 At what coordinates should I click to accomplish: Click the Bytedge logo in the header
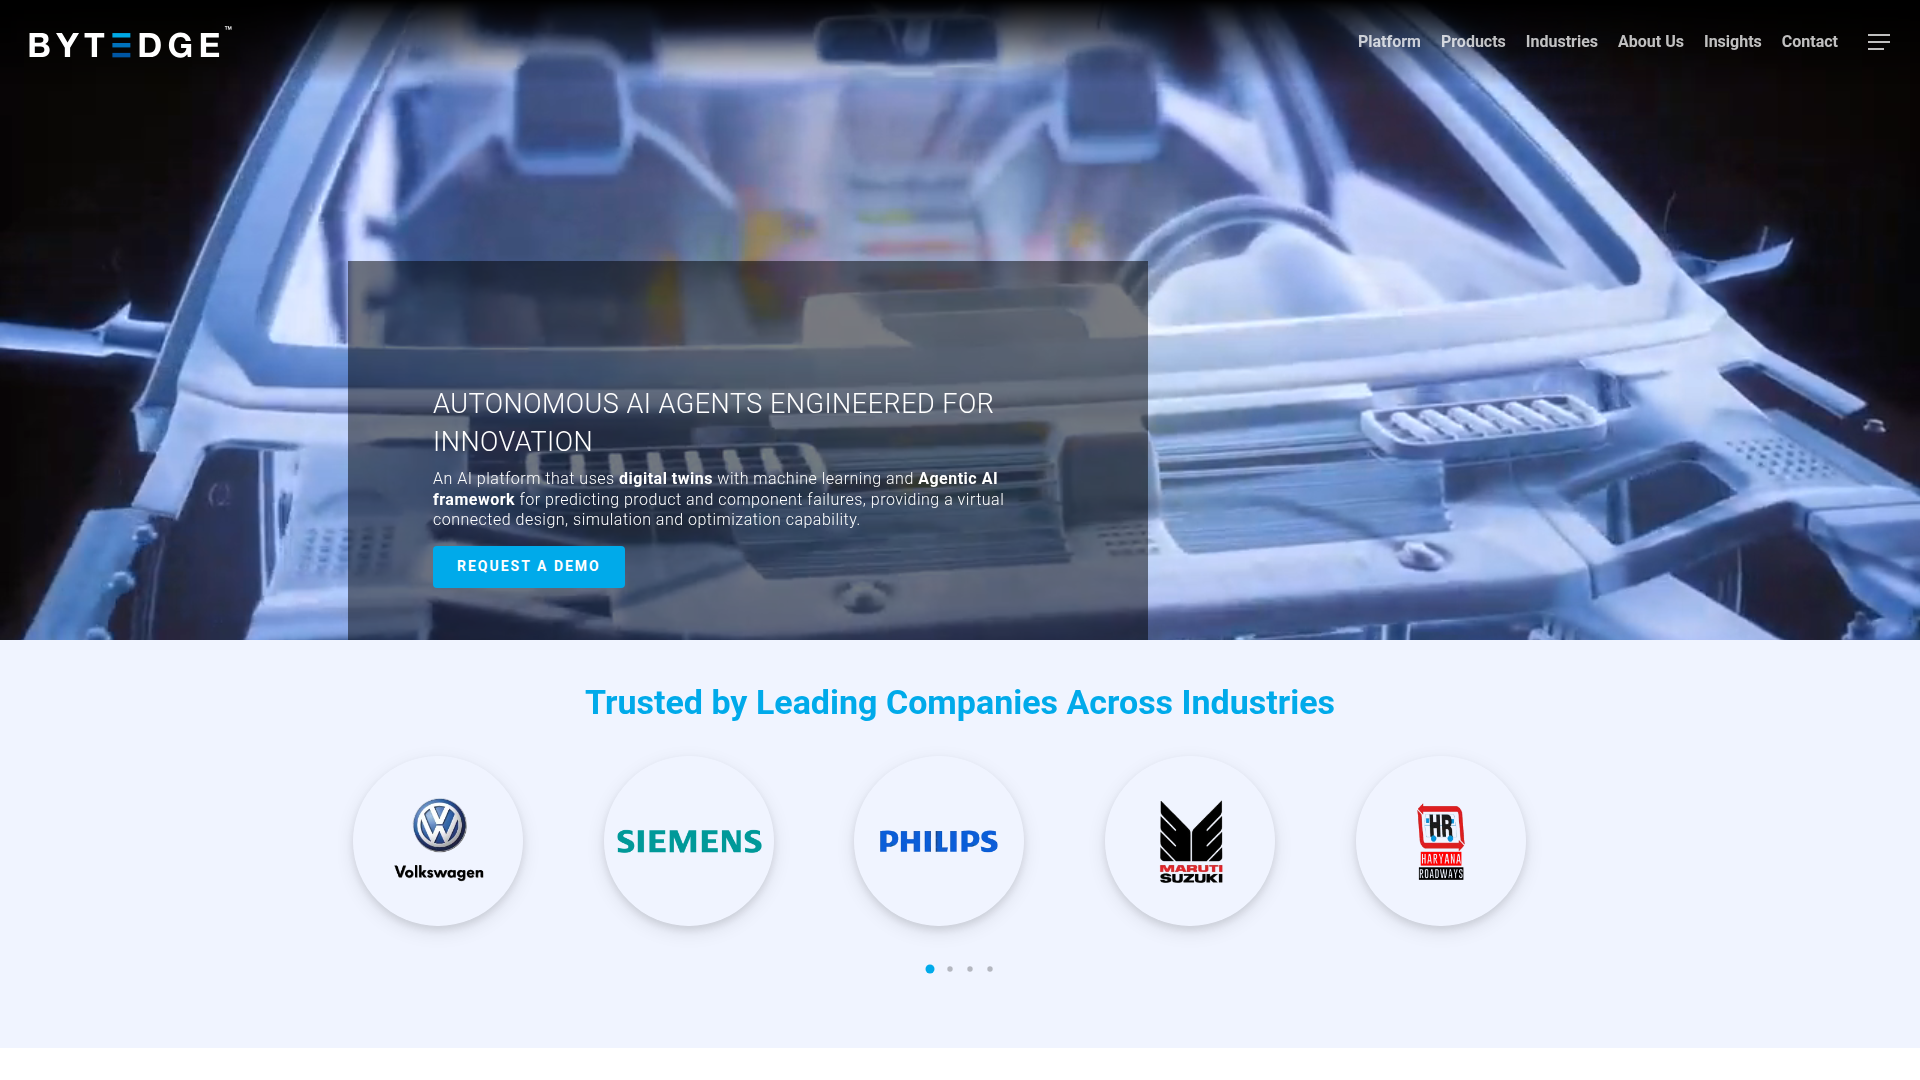pos(130,43)
